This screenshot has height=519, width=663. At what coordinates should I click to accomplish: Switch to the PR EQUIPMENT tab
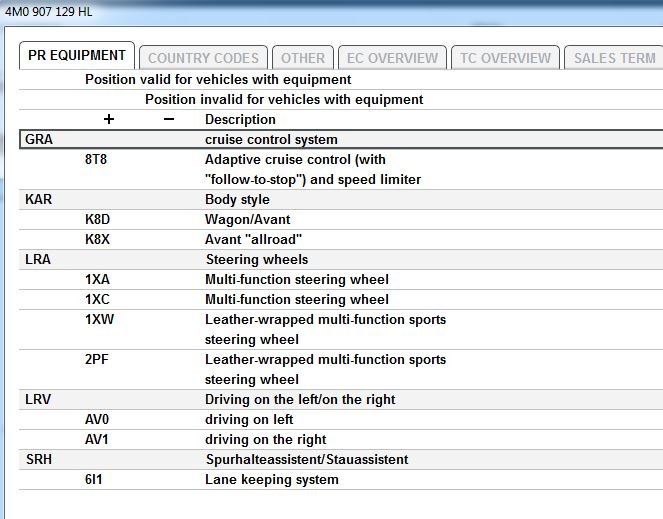click(76, 56)
